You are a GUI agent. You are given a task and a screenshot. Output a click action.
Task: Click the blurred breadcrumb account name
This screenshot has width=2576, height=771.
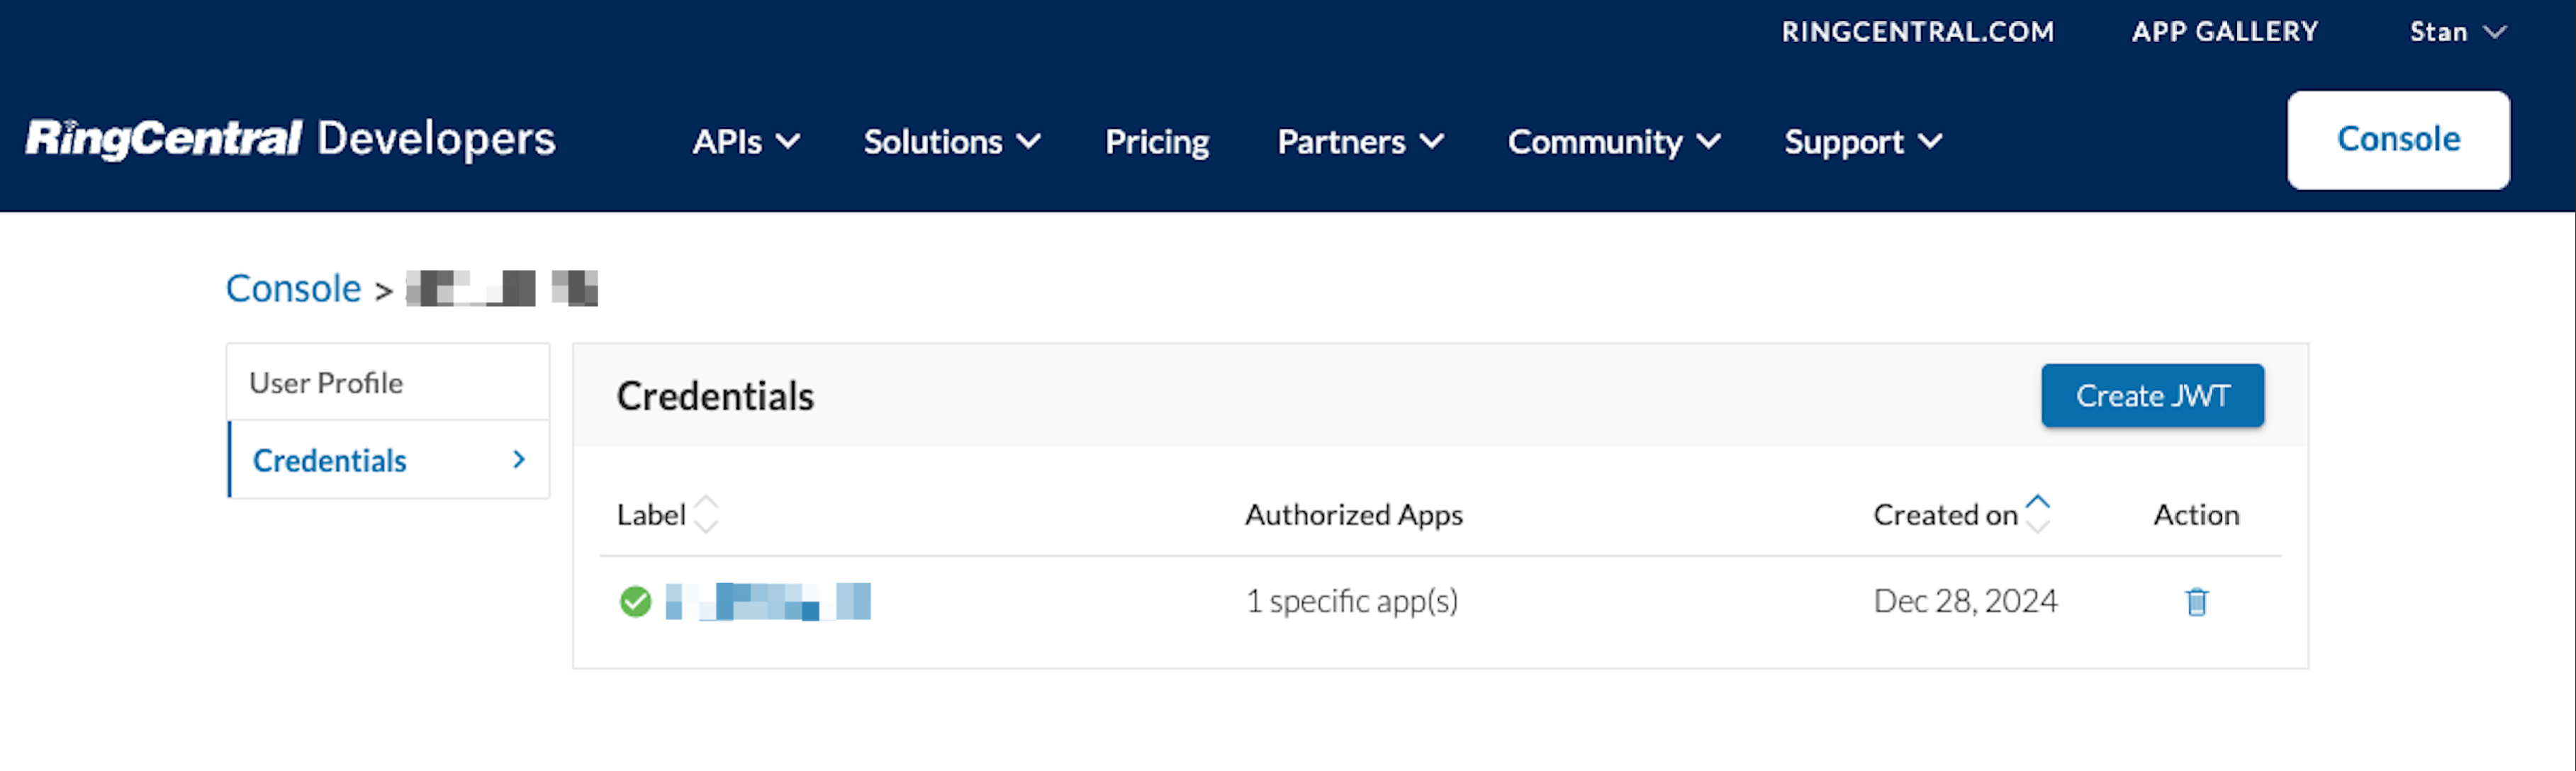tap(501, 288)
